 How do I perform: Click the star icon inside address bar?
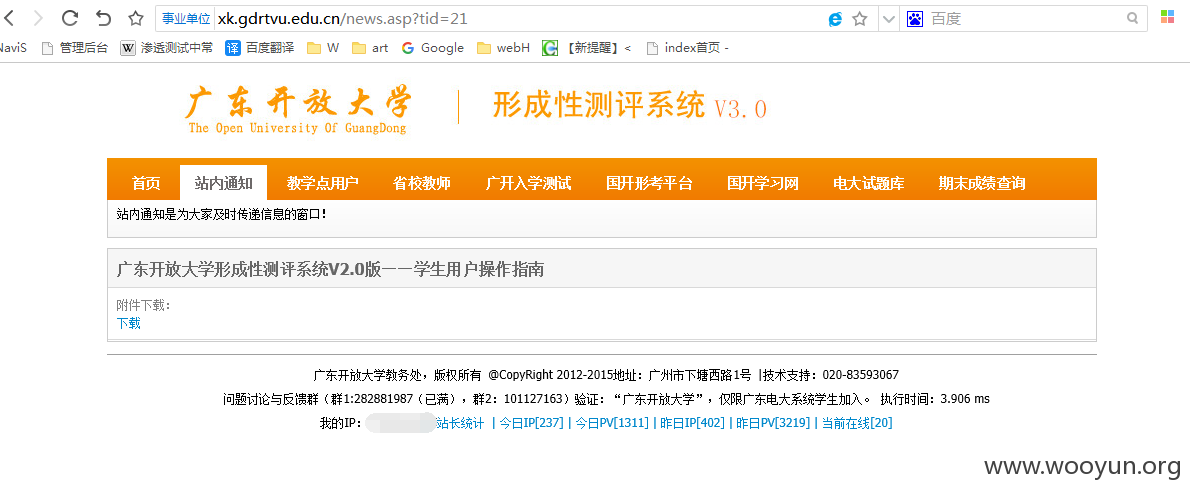860,19
